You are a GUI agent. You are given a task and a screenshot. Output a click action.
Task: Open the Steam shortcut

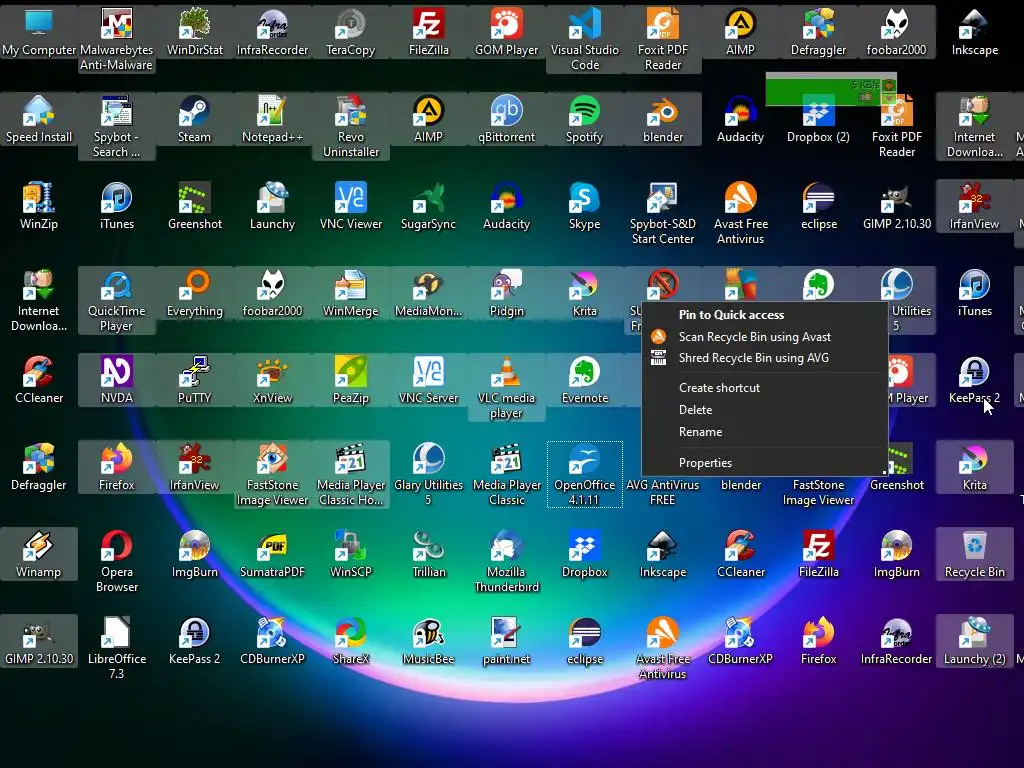pos(195,119)
